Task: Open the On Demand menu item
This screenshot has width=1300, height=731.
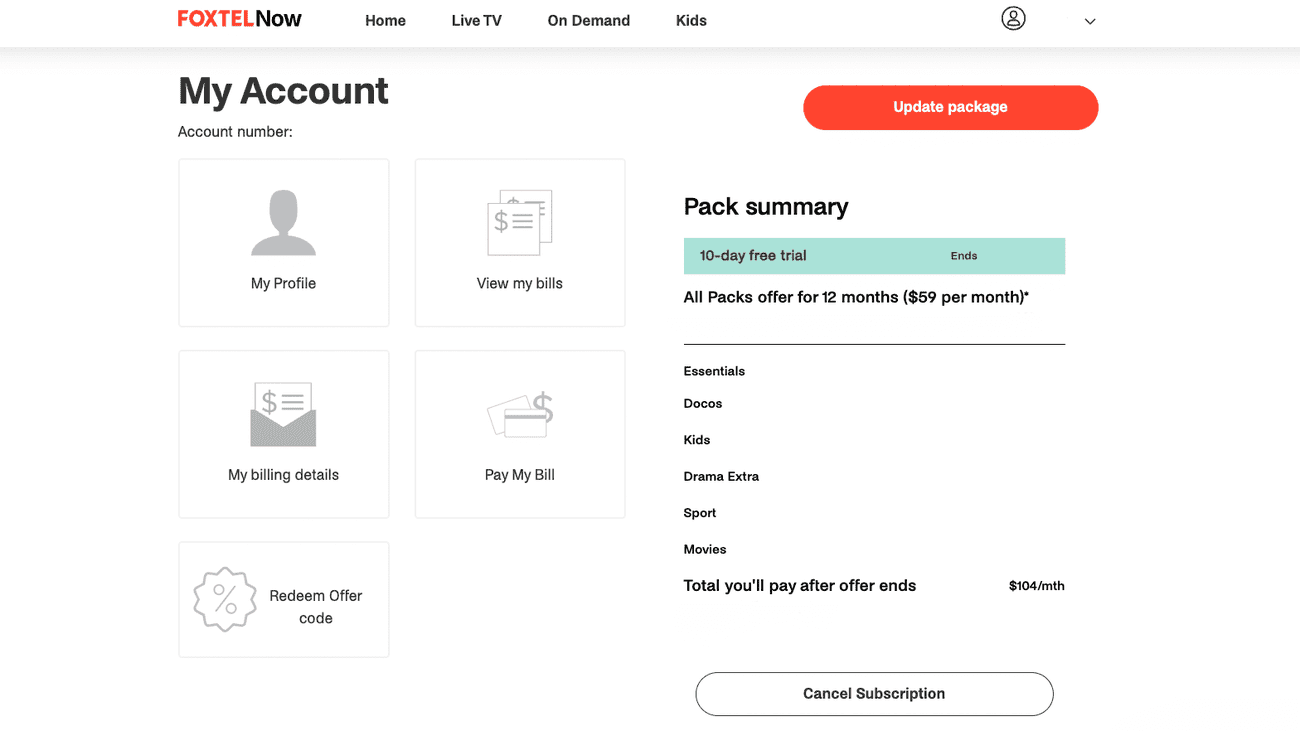Action: (588, 21)
